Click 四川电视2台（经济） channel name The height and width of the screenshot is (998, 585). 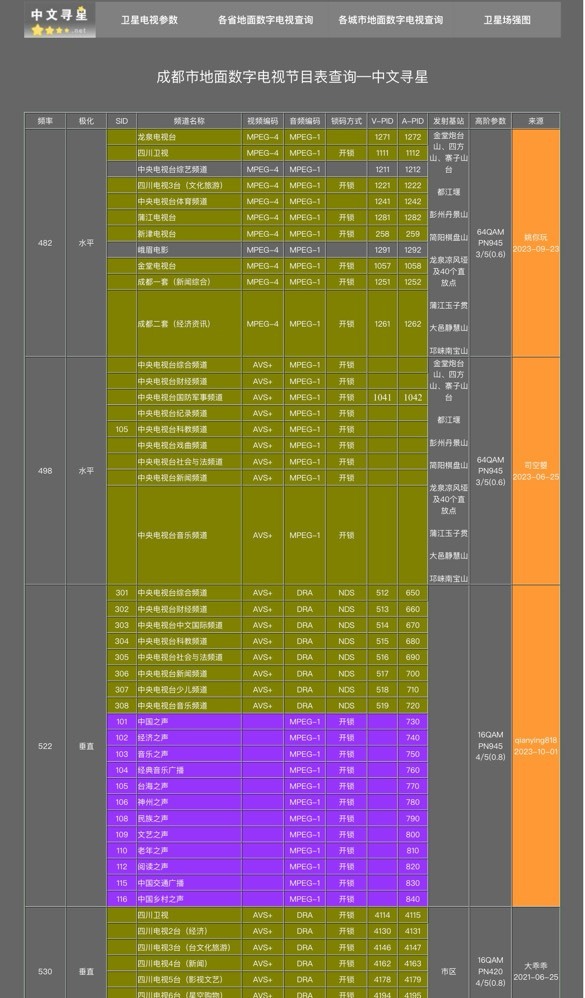[172, 931]
